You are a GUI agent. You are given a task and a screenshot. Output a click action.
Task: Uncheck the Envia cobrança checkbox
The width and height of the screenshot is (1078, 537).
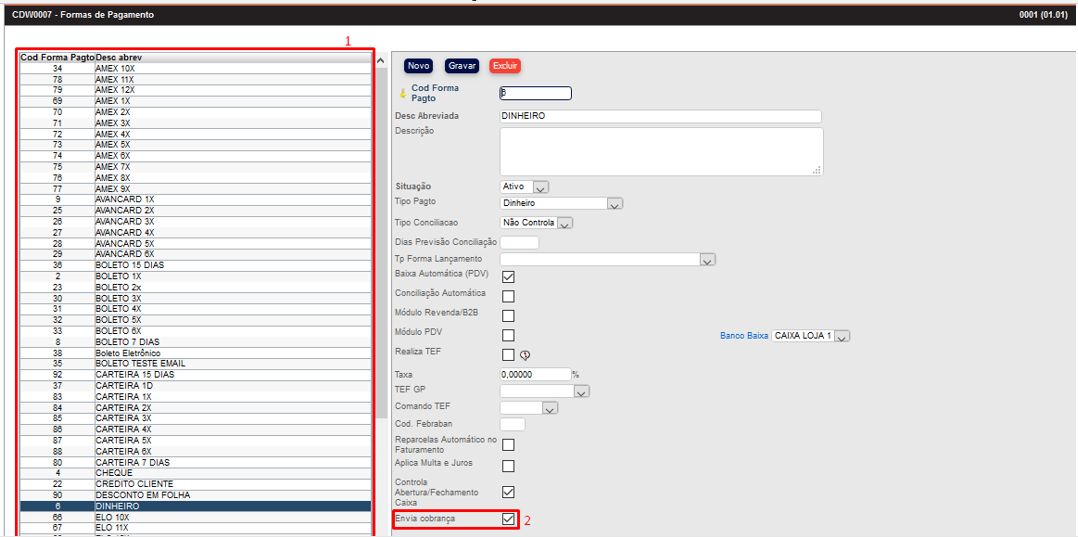click(508, 519)
